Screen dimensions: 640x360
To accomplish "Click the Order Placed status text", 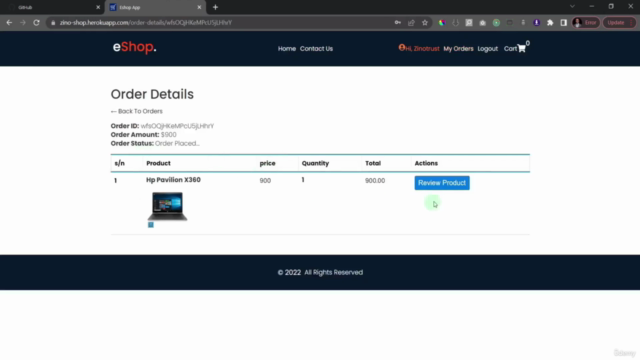I will coord(177,143).
